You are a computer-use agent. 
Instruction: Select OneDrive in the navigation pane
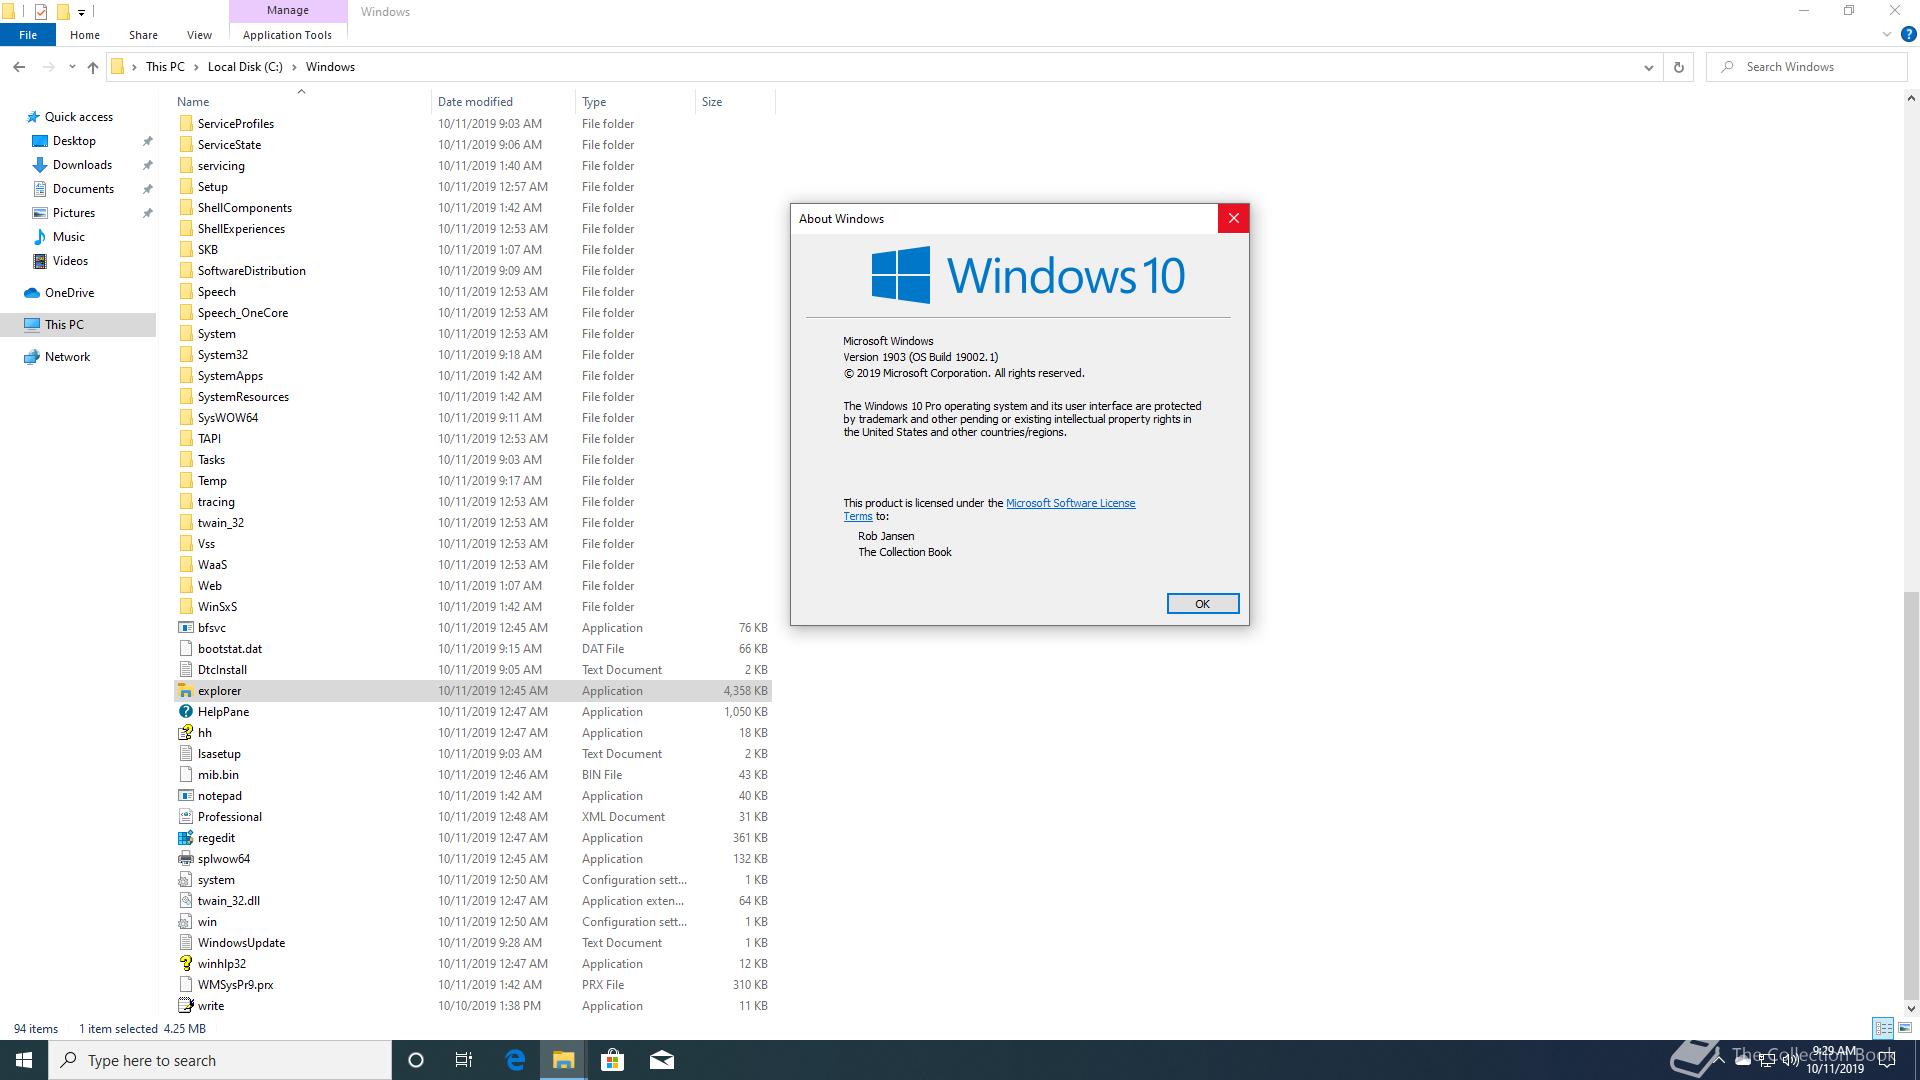point(69,293)
